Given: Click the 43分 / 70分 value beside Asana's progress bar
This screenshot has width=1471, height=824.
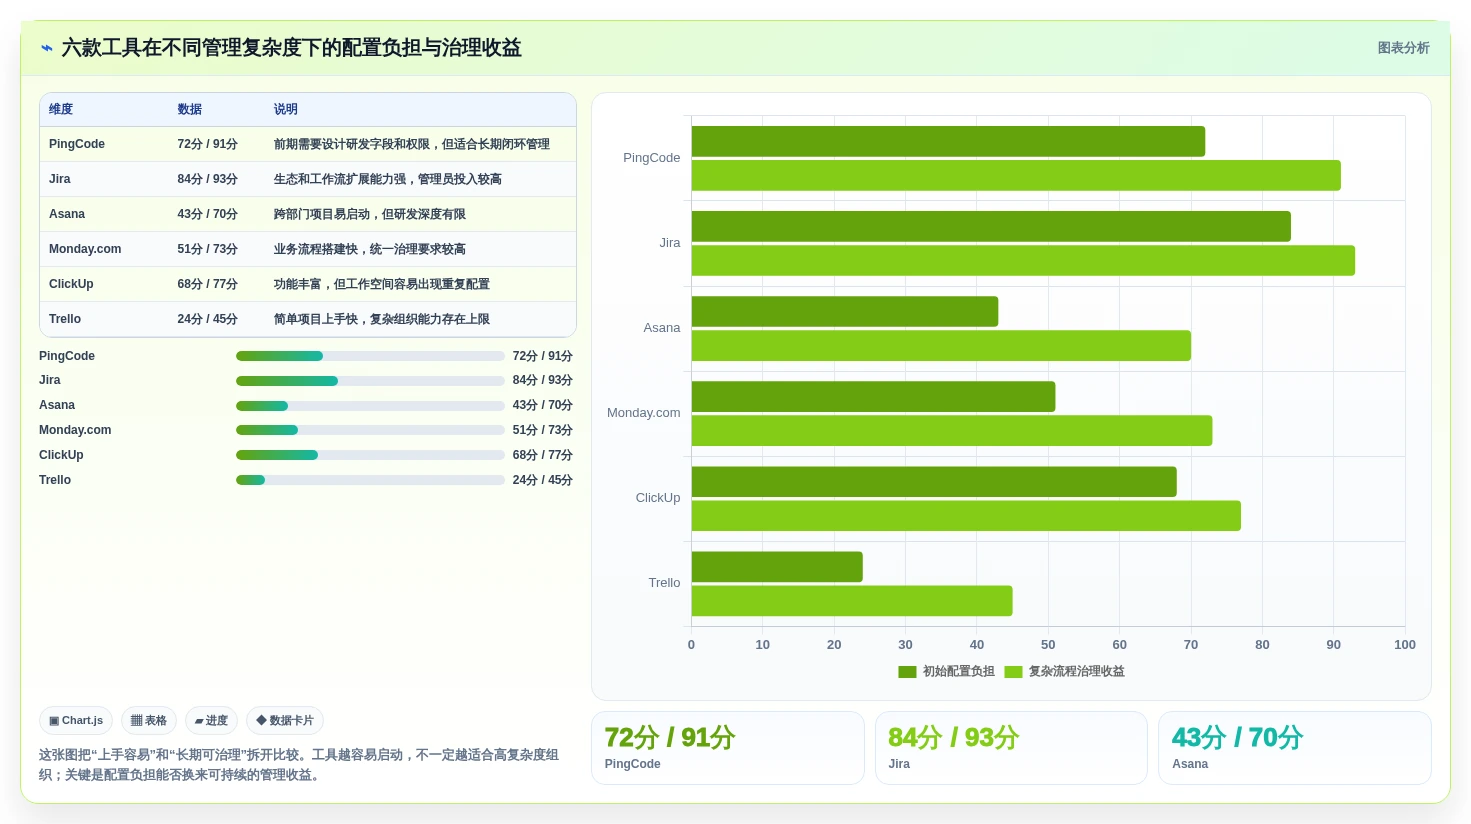Looking at the screenshot, I should (543, 406).
